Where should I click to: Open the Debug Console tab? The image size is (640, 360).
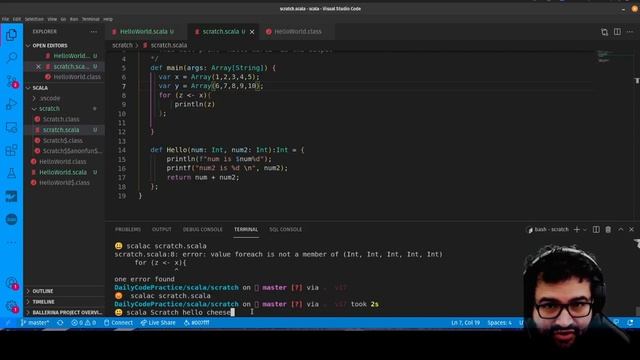coord(202,229)
